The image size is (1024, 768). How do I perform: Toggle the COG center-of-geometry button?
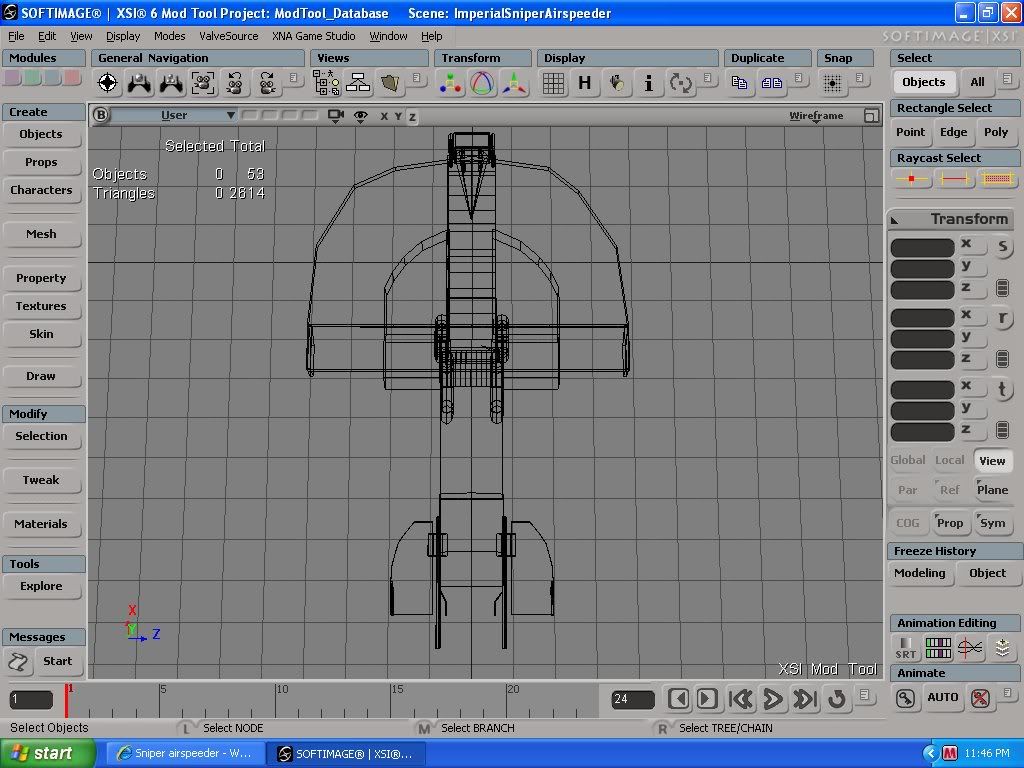coord(908,522)
